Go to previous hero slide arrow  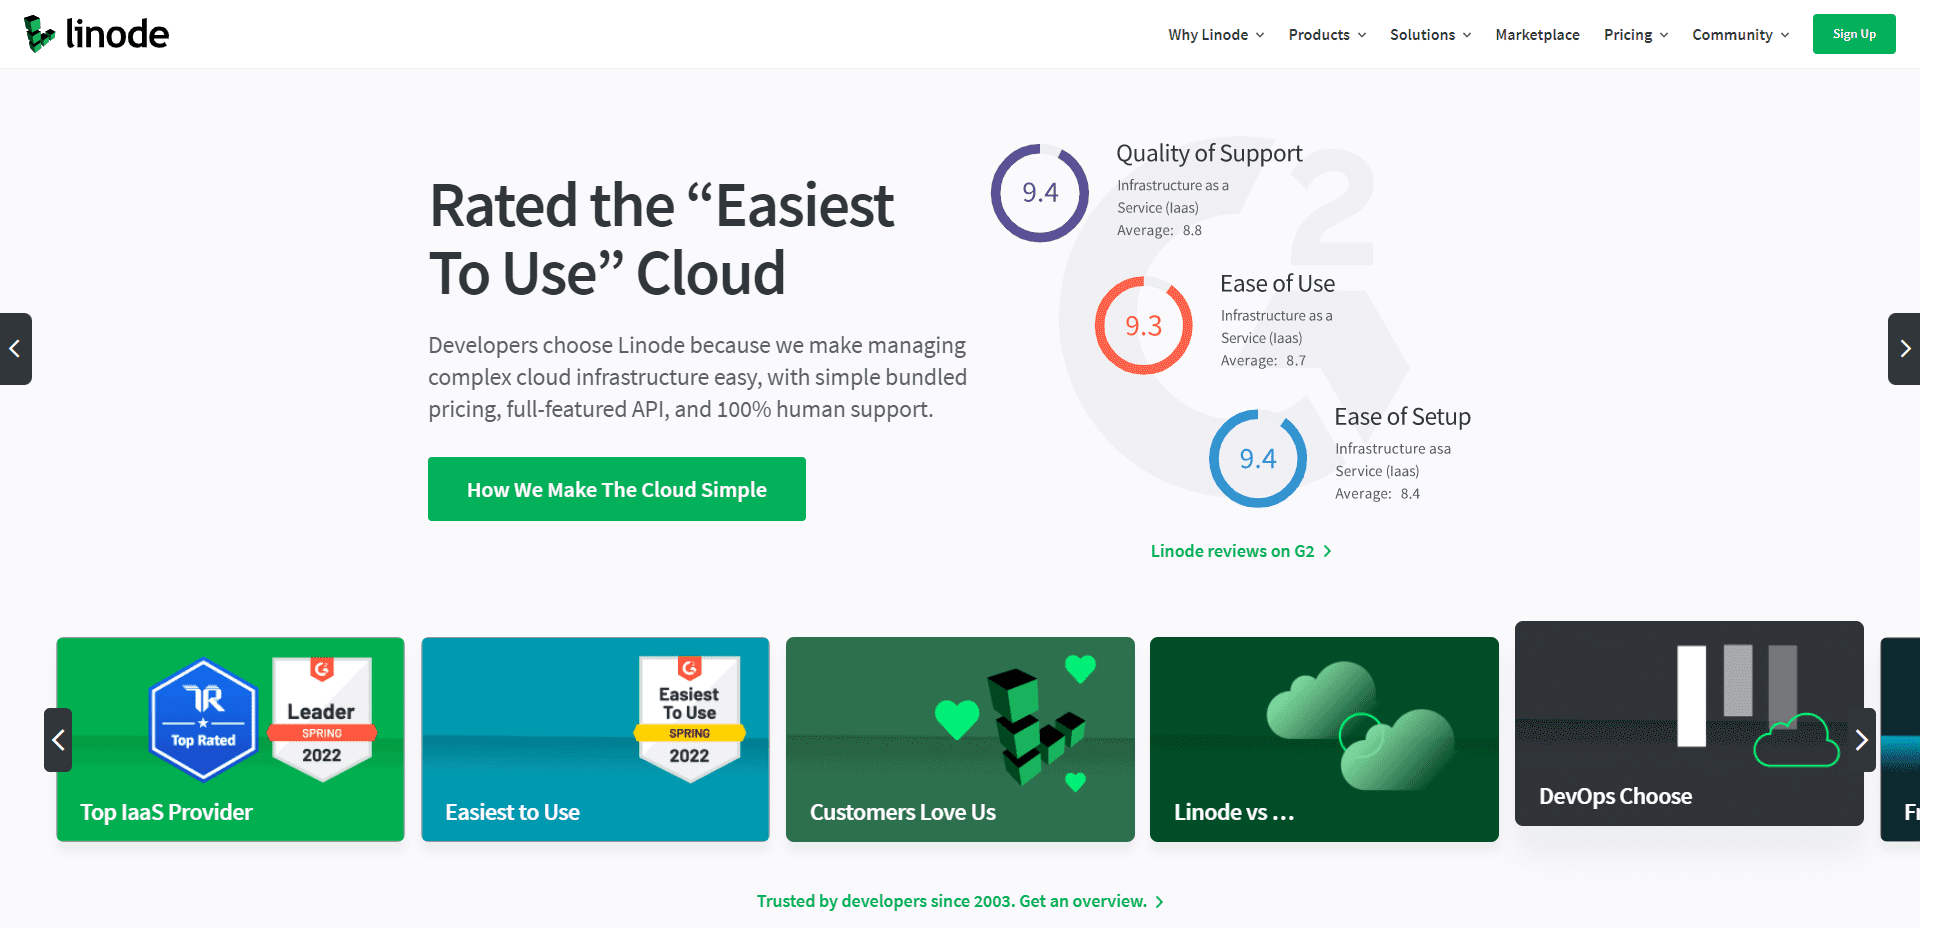tap(15, 349)
